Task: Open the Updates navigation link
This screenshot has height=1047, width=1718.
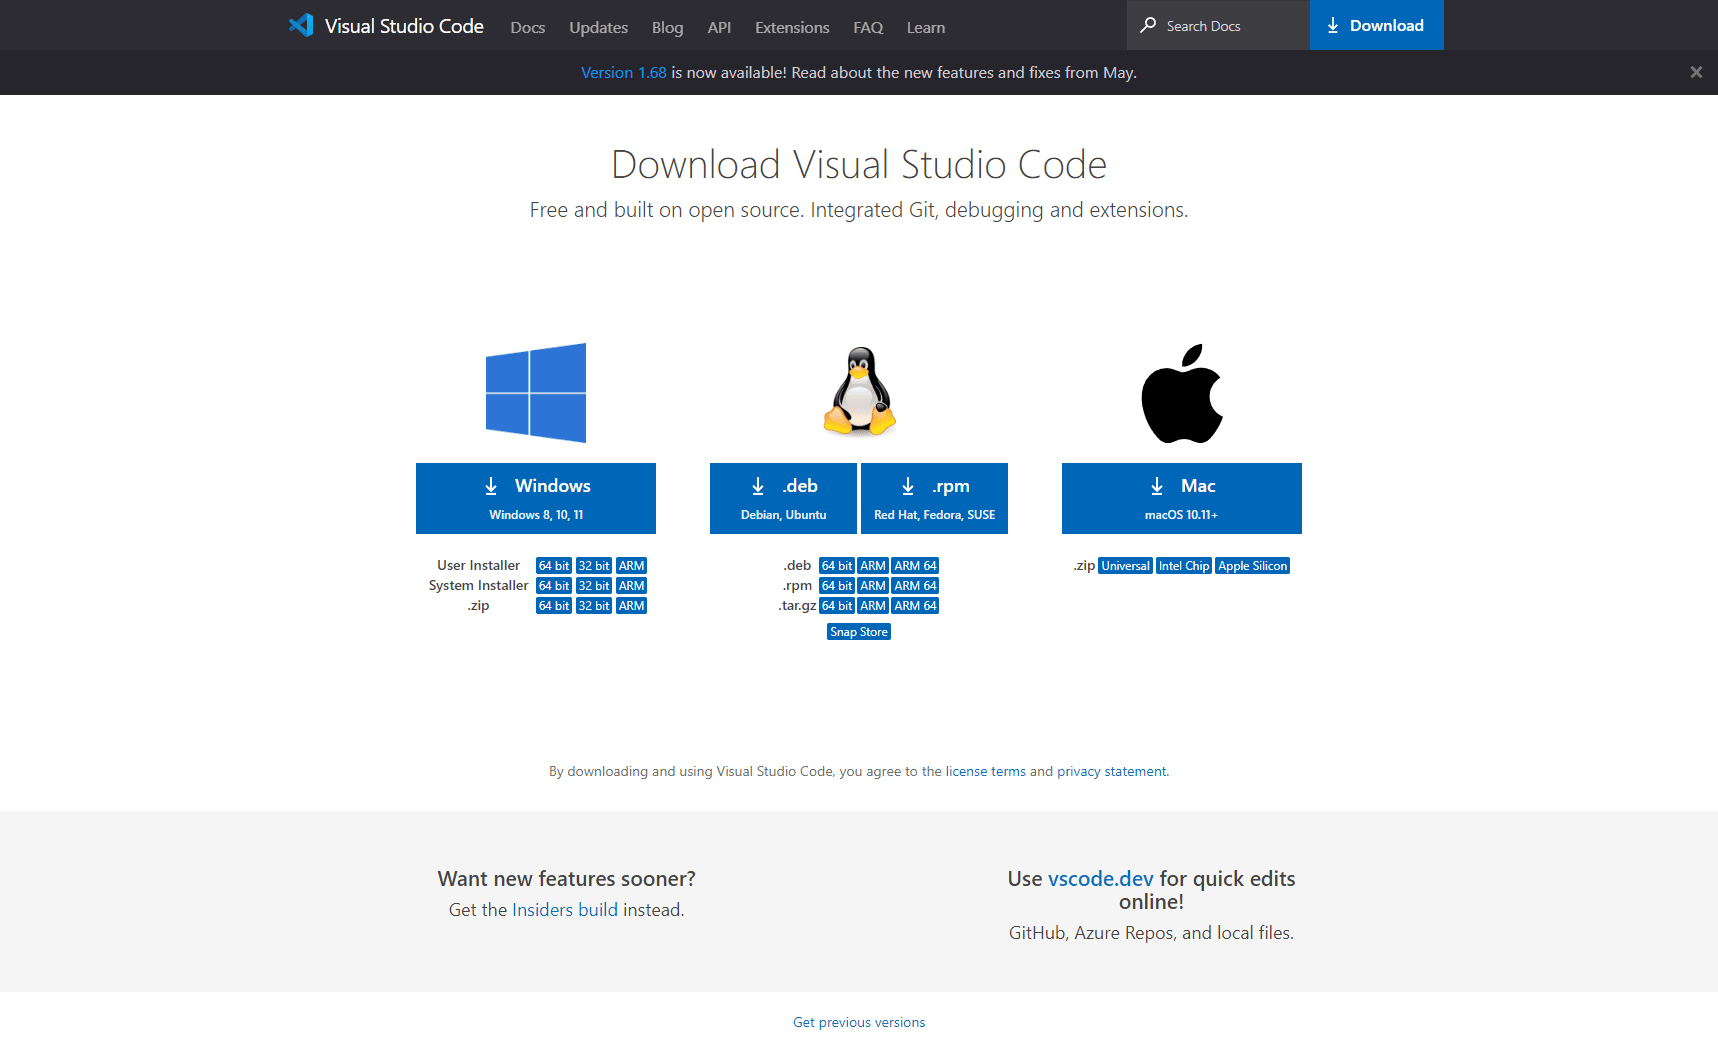Action: [598, 27]
